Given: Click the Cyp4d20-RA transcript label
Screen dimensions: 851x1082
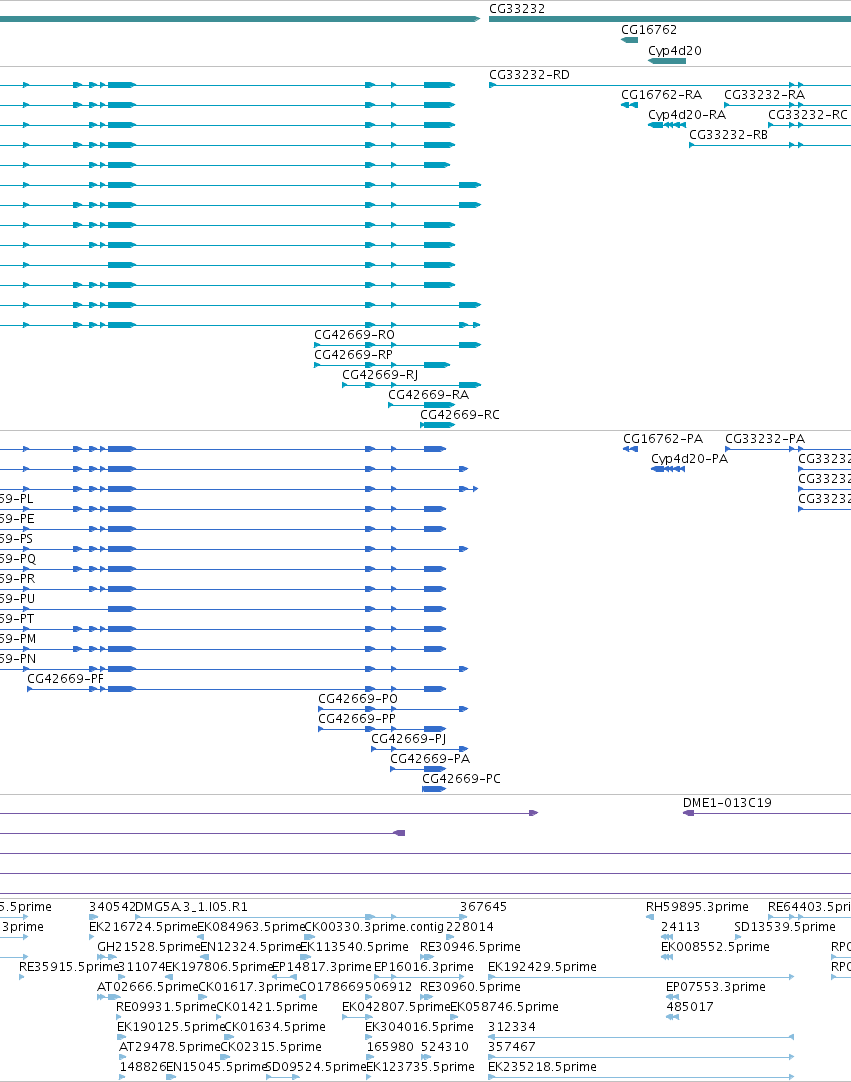Looking at the screenshot, I should point(687,115).
